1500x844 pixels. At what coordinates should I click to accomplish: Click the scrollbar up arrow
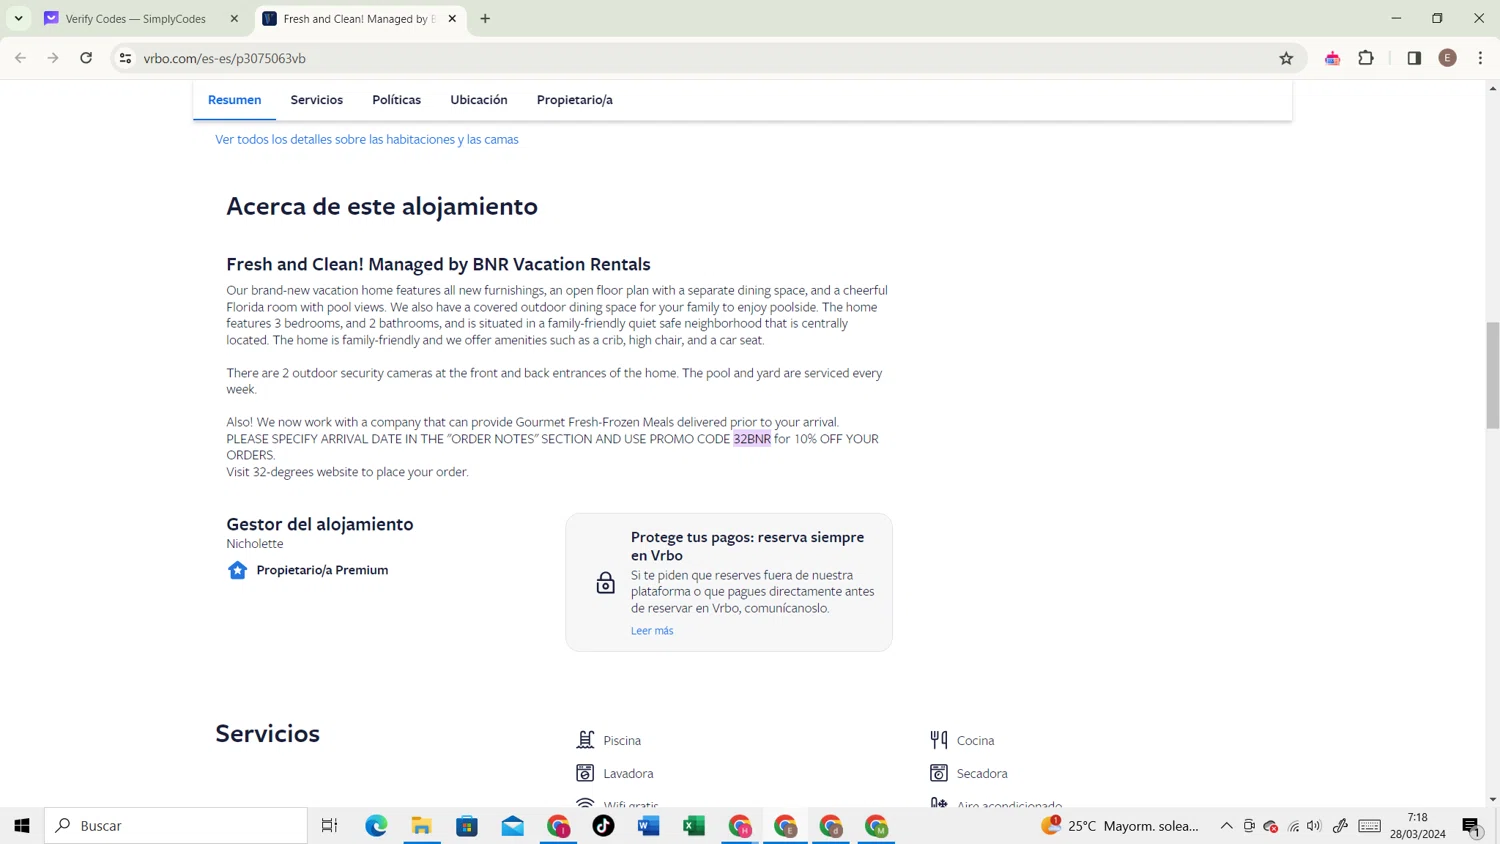[1492, 88]
